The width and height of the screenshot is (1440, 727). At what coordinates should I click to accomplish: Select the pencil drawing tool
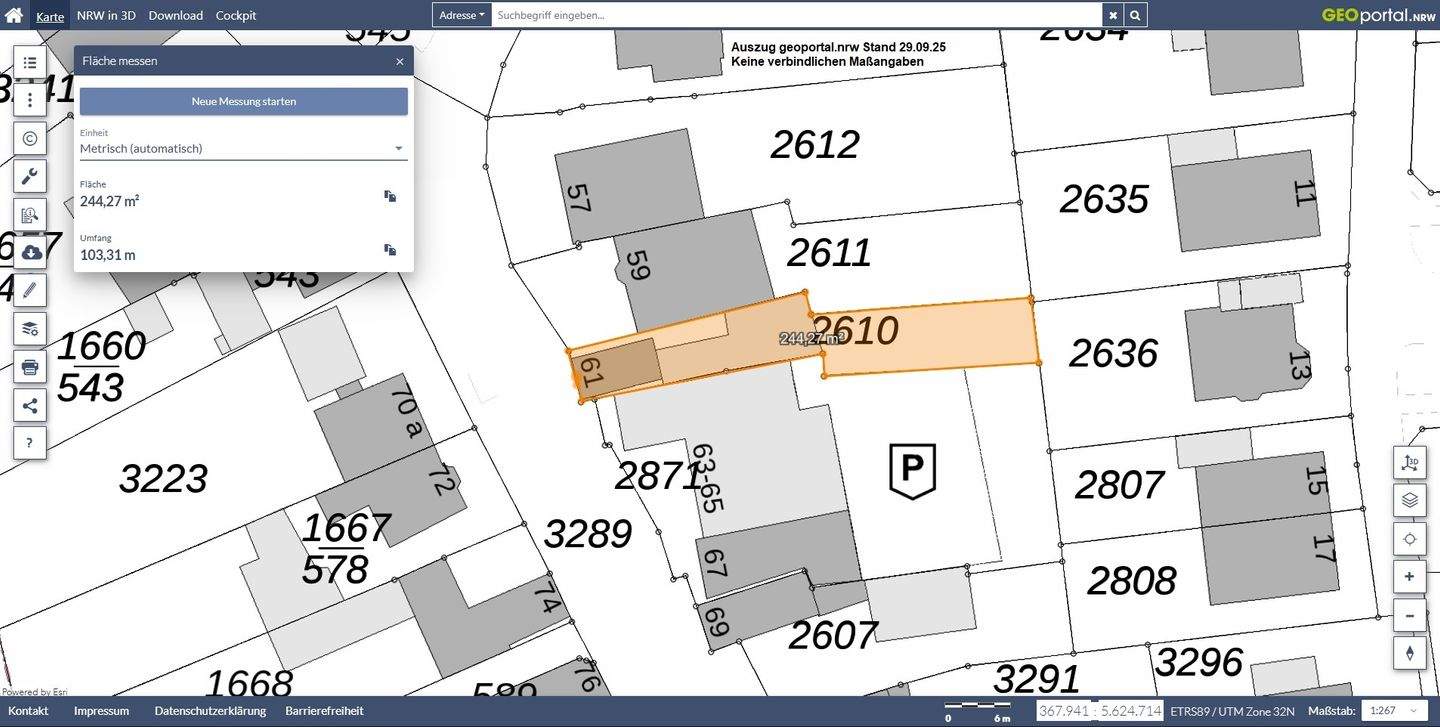click(x=30, y=290)
